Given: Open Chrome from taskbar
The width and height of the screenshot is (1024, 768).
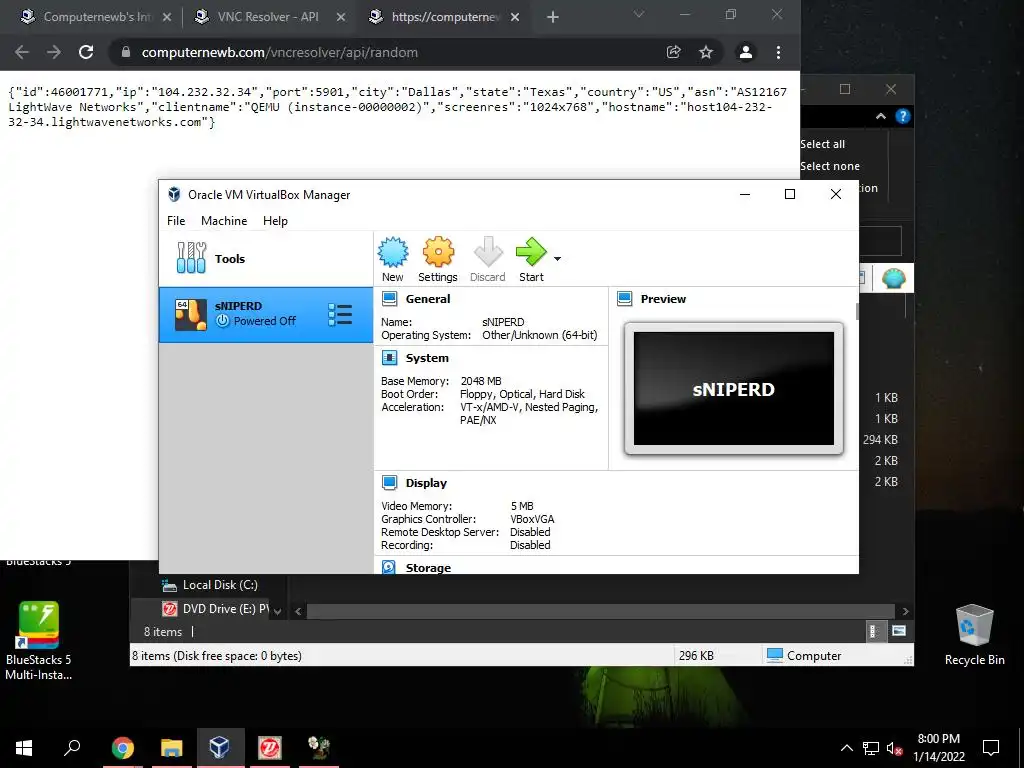Looking at the screenshot, I should pos(122,747).
